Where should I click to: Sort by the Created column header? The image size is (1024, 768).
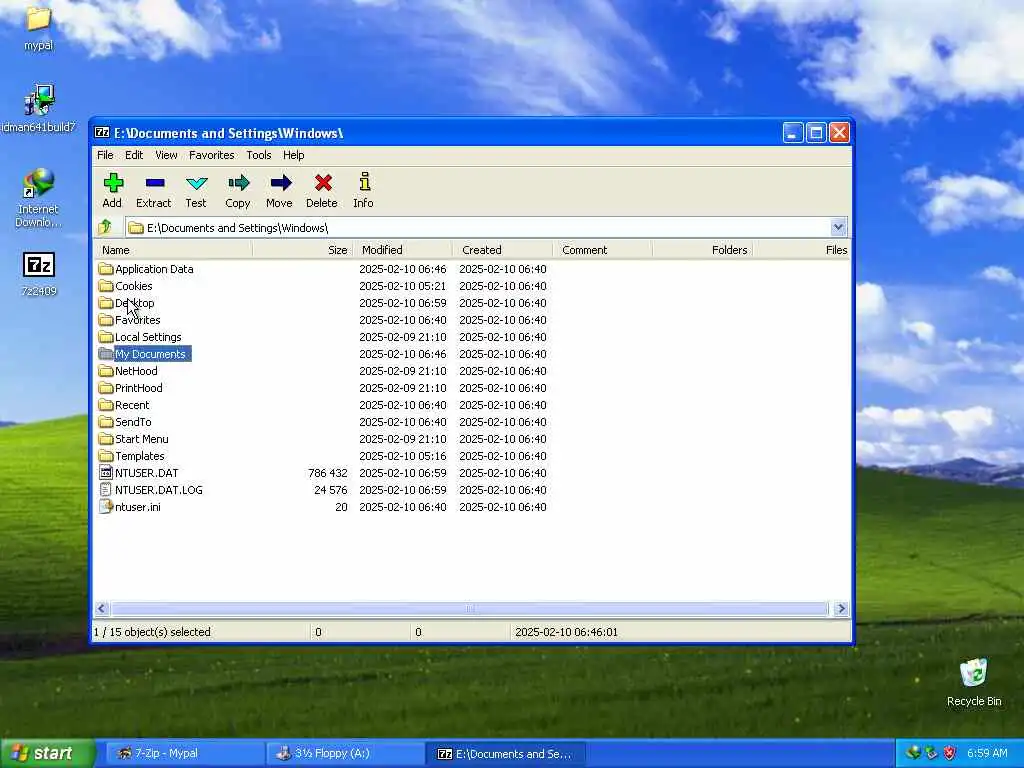coord(502,249)
